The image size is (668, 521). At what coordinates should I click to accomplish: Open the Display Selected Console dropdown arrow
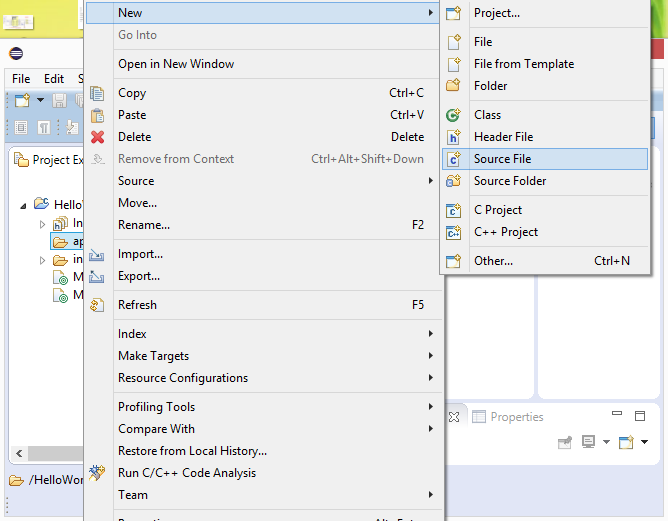point(606,442)
